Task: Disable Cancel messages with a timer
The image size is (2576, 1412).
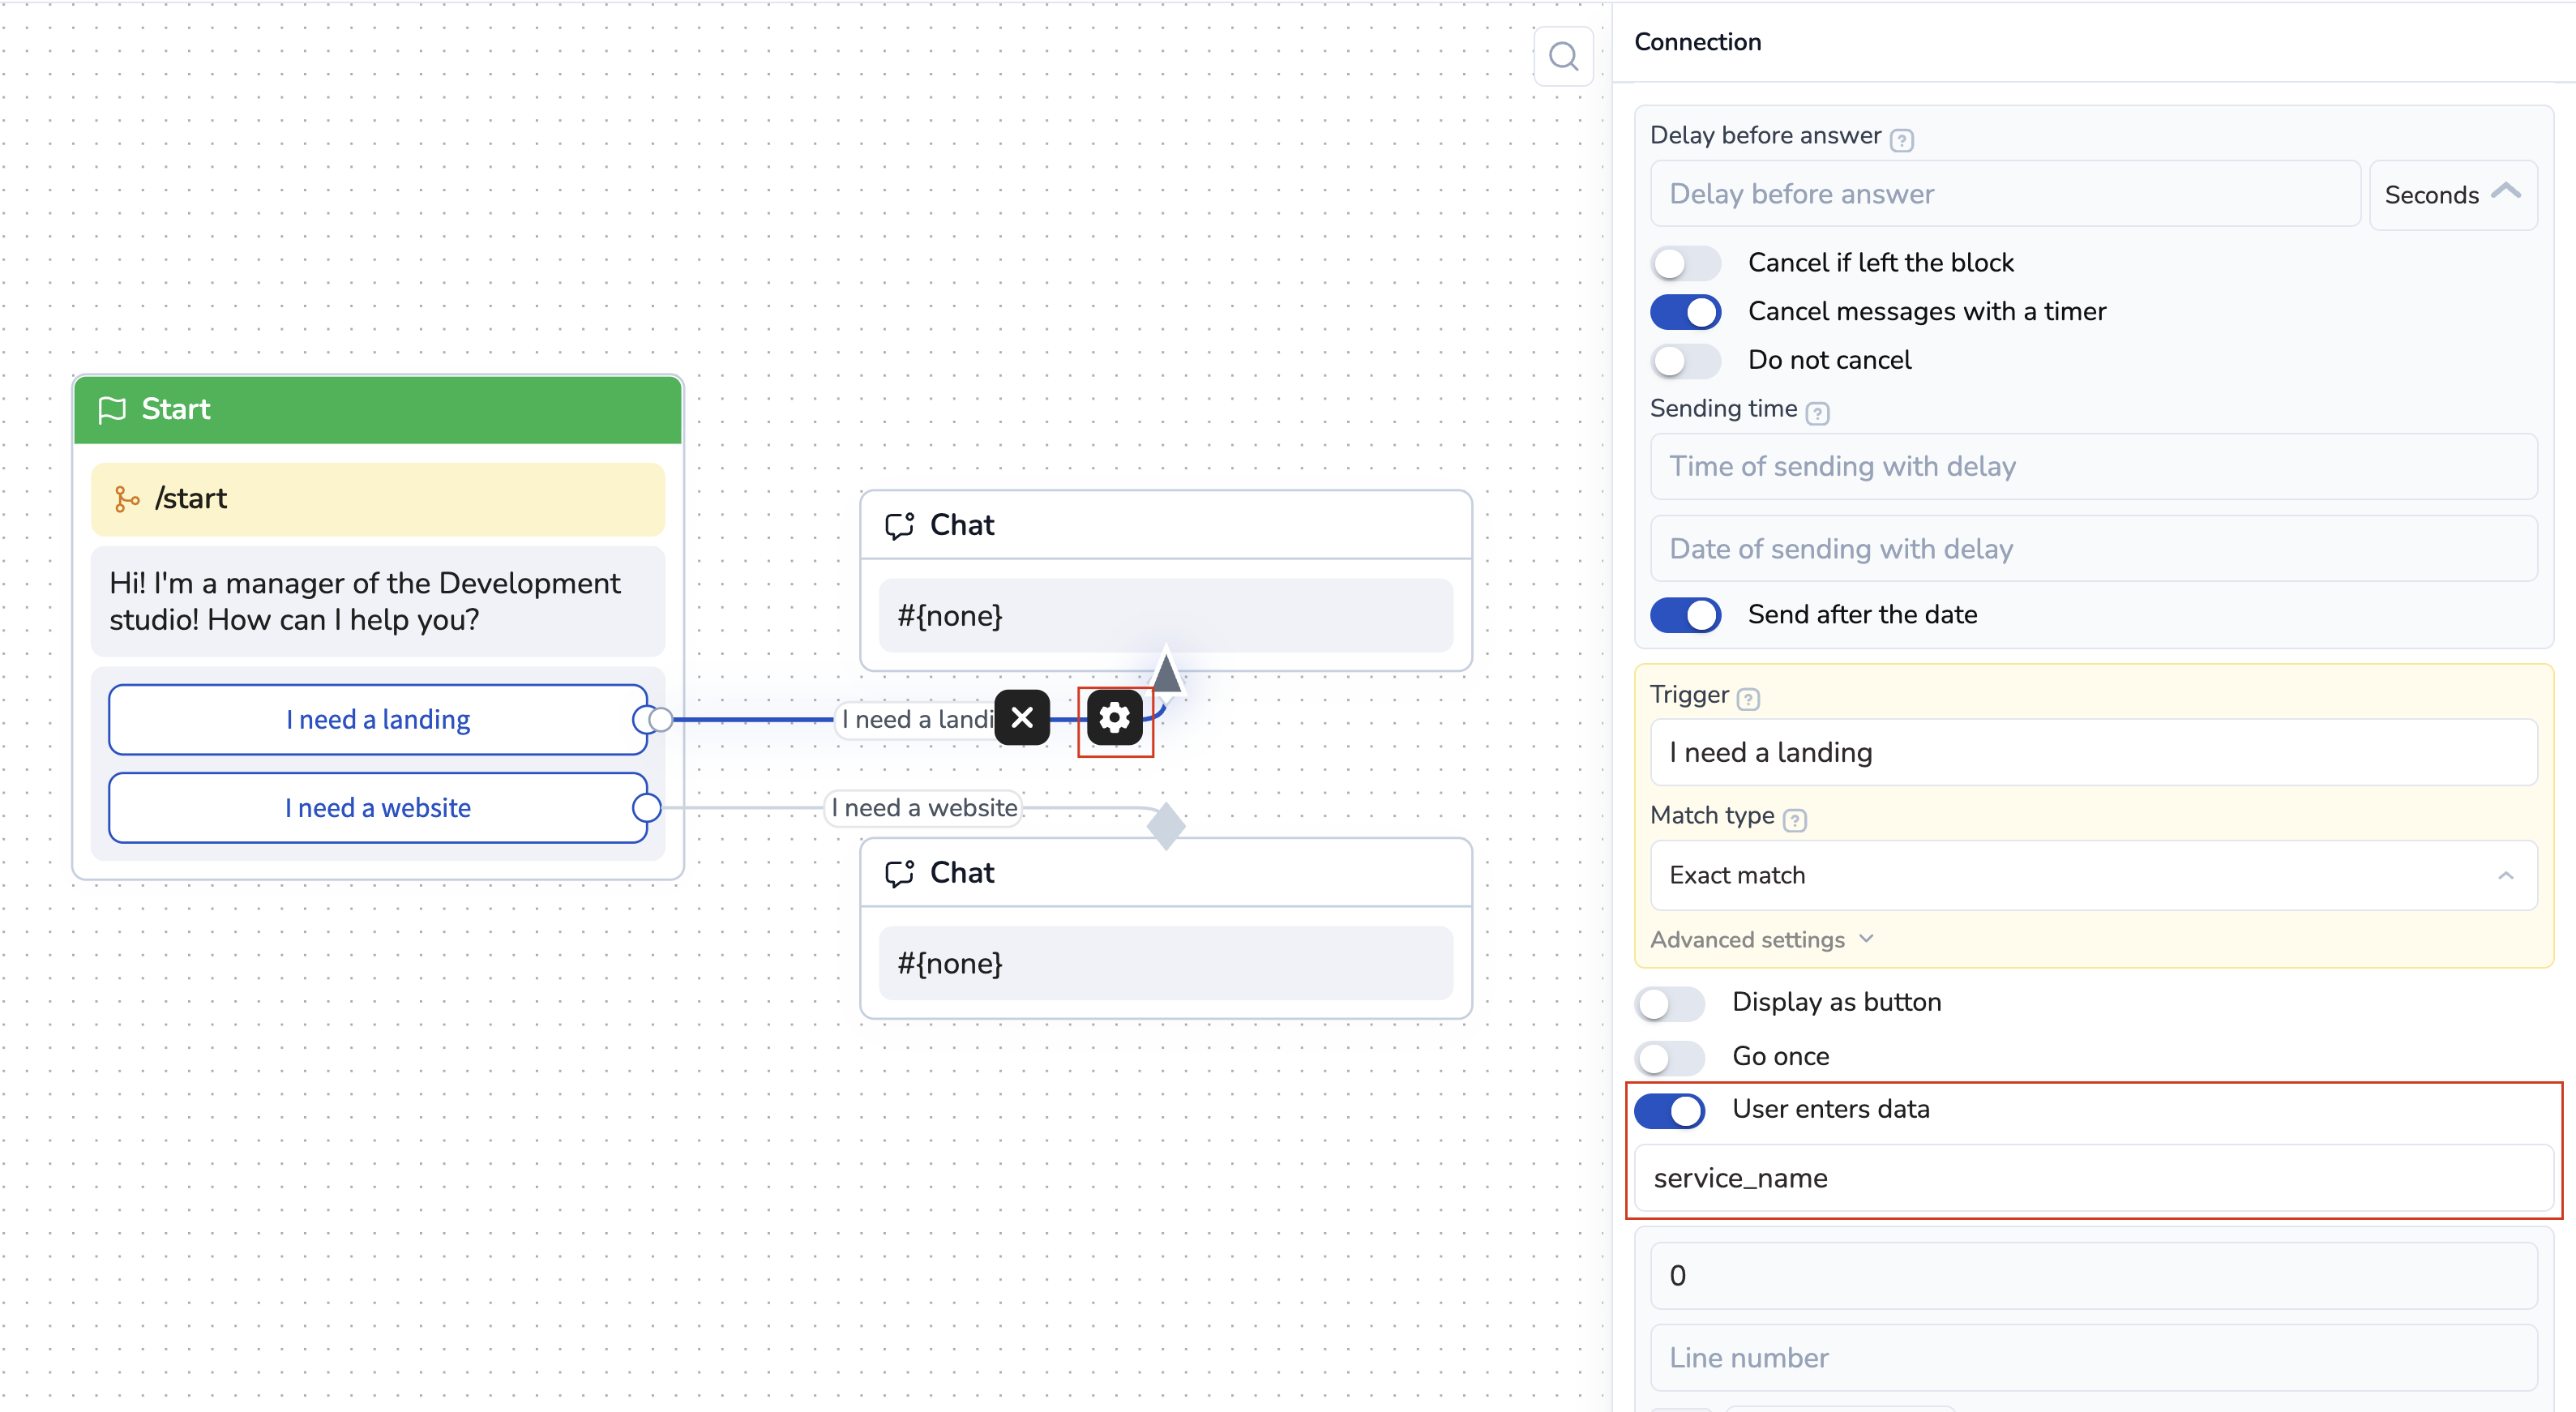Action: pyautogui.click(x=1685, y=312)
